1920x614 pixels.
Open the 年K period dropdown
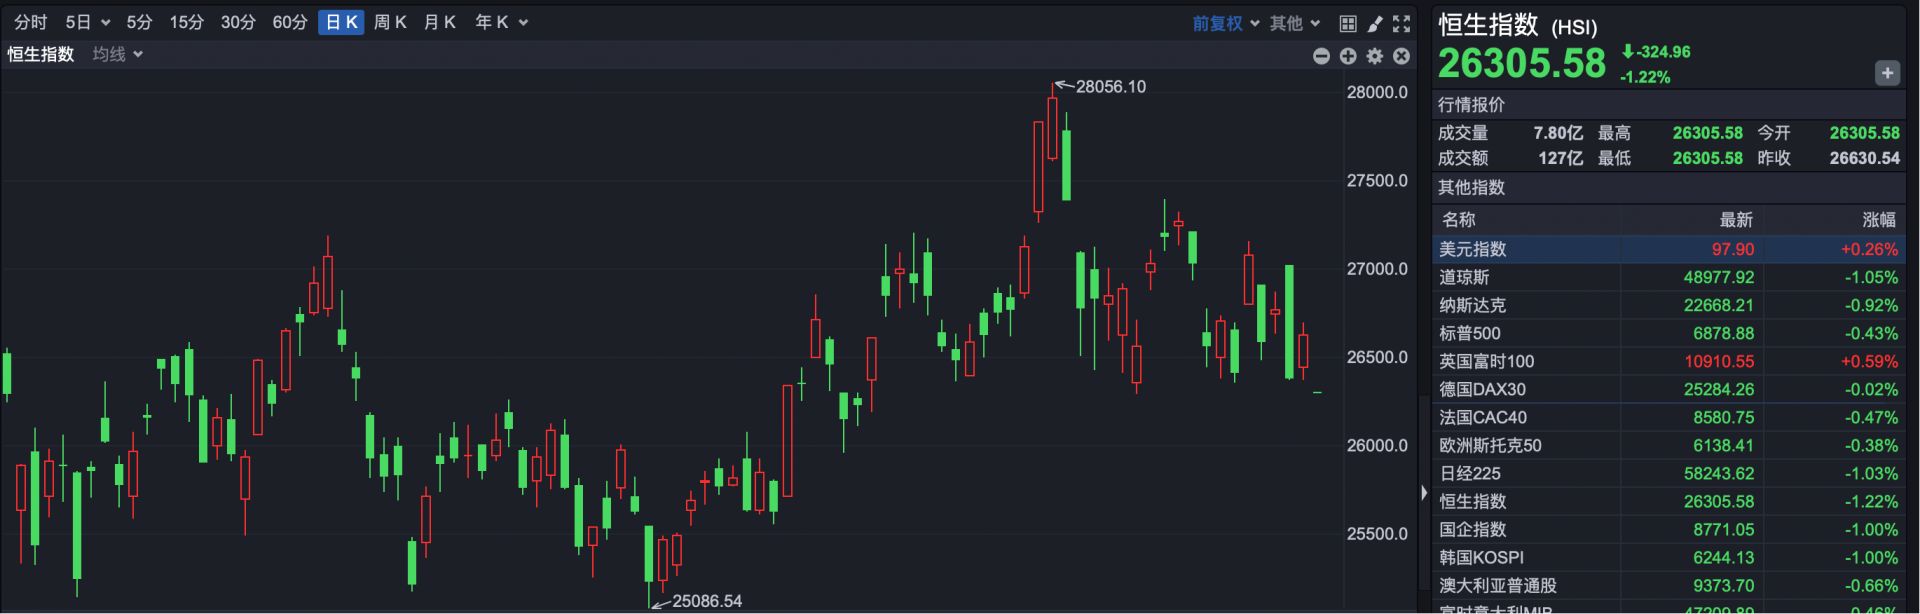[501, 22]
